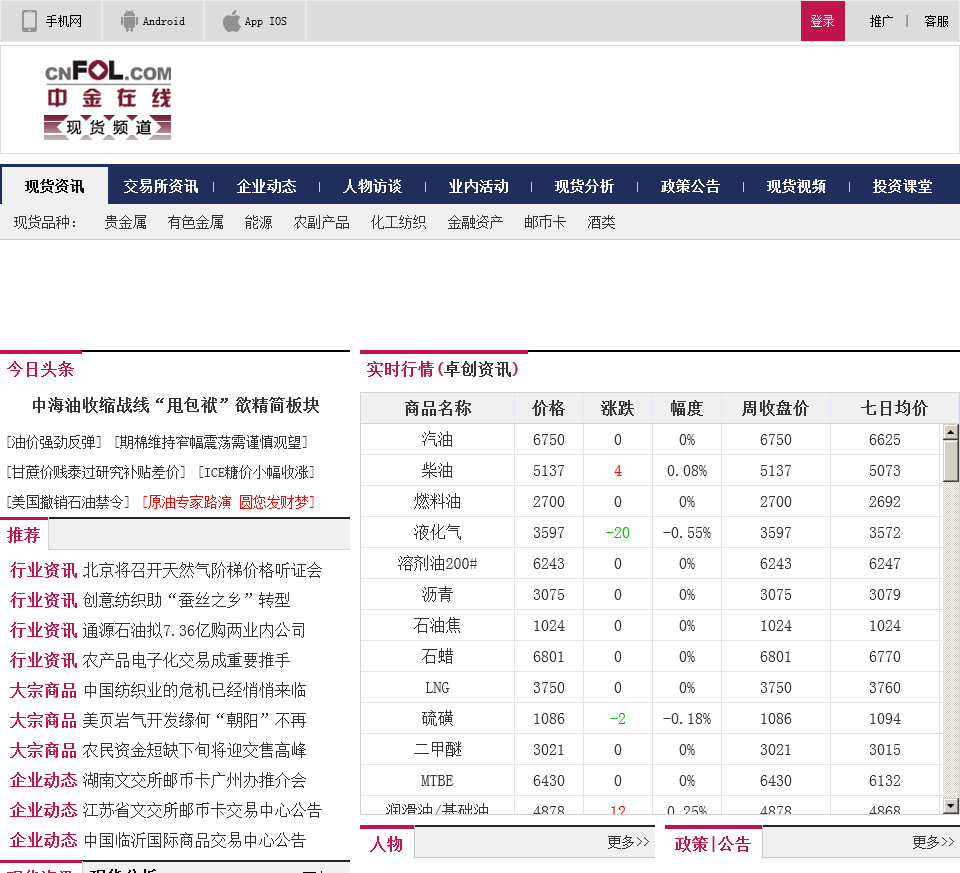
Task: Switch to the 交易所资讯 tab
Action: pos(160,186)
